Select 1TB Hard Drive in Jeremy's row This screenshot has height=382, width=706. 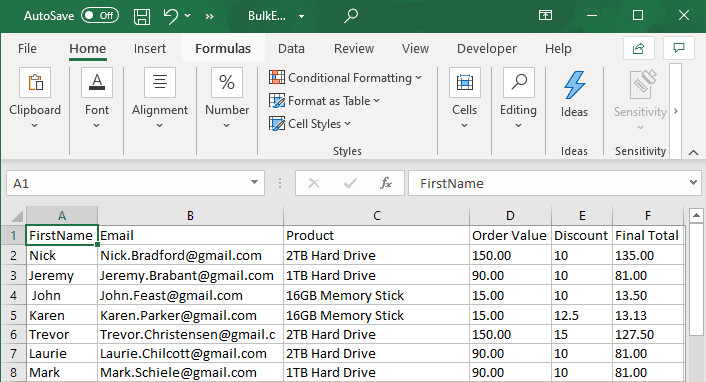click(x=376, y=275)
